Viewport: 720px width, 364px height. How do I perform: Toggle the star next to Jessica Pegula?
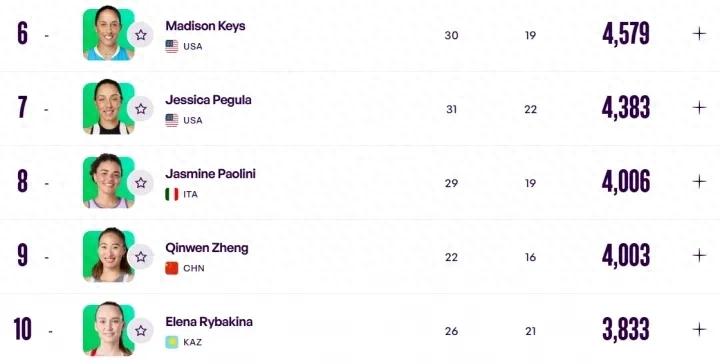tap(141, 109)
